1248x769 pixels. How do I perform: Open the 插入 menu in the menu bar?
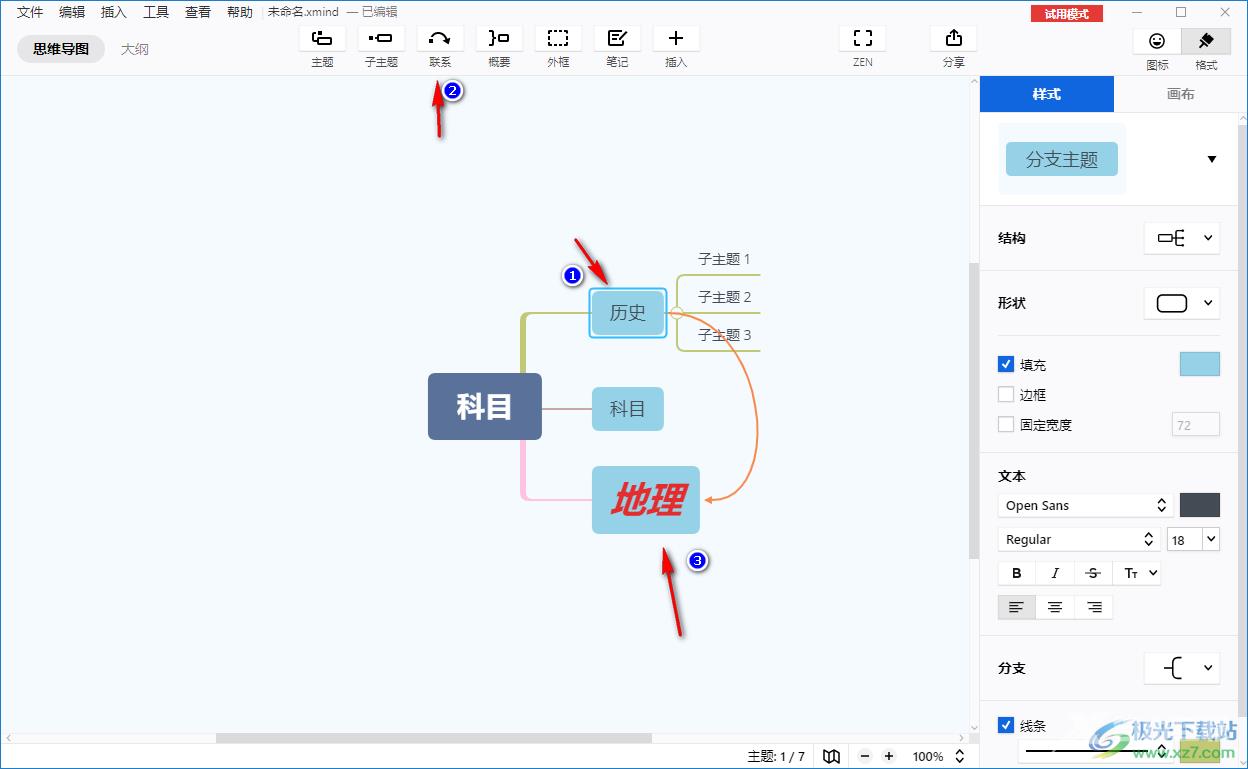(x=114, y=12)
